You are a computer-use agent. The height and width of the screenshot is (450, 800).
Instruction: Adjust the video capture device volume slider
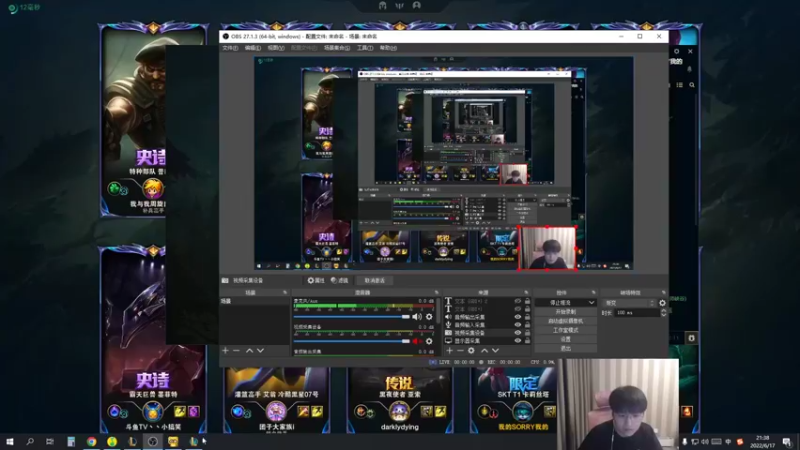pyautogui.click(x=352, y=341)
